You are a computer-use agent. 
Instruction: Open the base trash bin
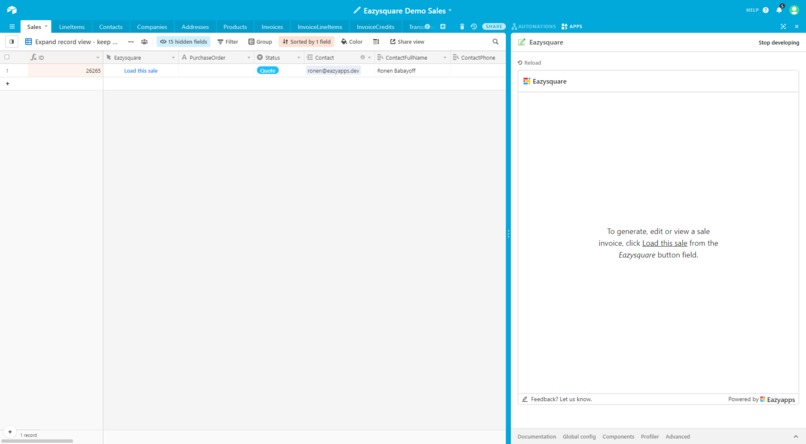click(x=462, y=26)
